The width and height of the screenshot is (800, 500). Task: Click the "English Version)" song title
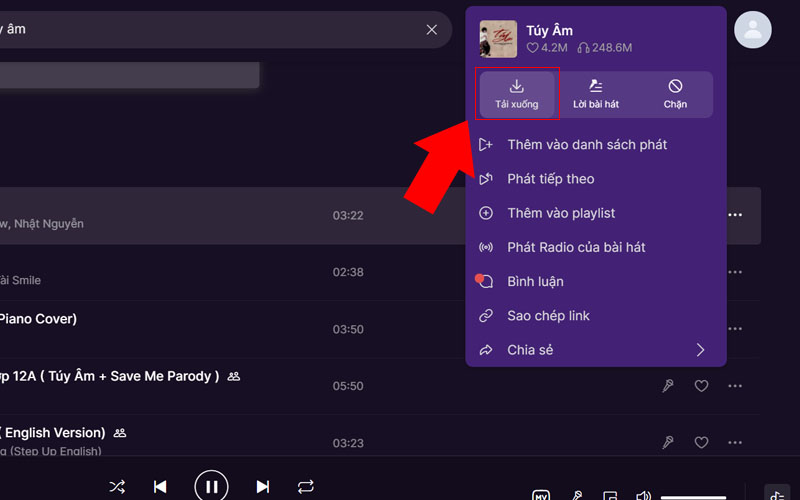(55, 433)
